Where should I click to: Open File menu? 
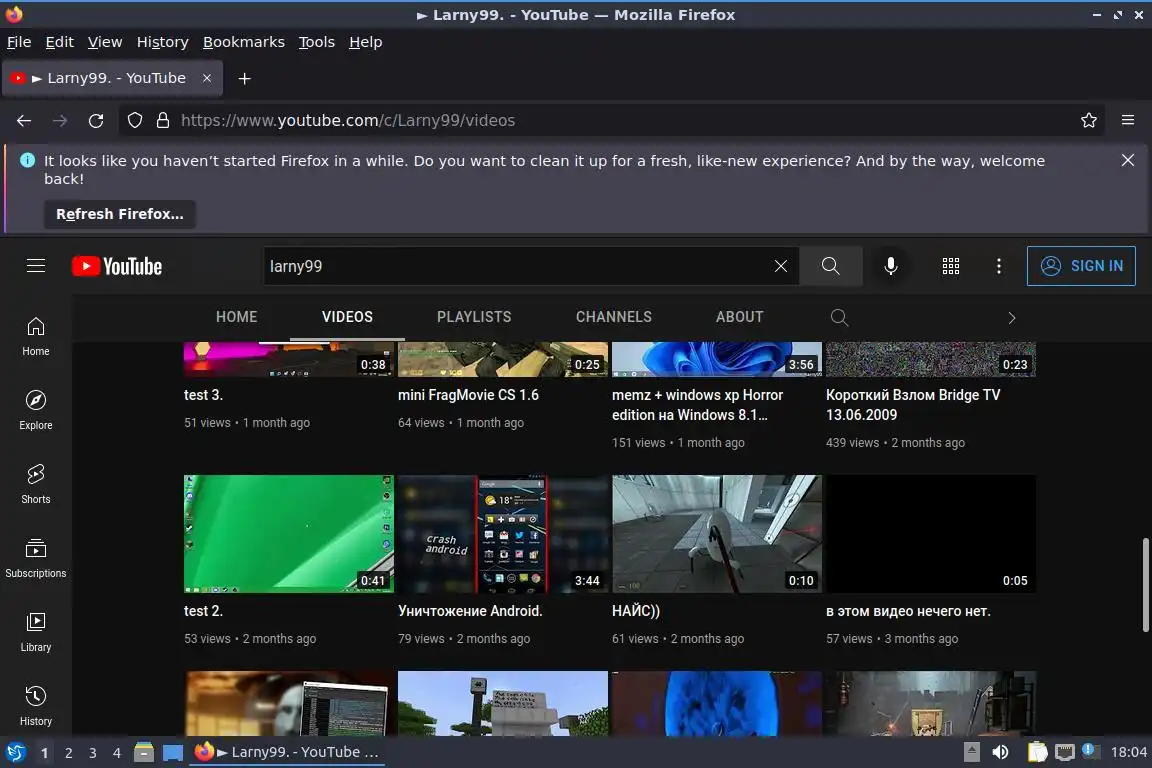click(19, 42)
